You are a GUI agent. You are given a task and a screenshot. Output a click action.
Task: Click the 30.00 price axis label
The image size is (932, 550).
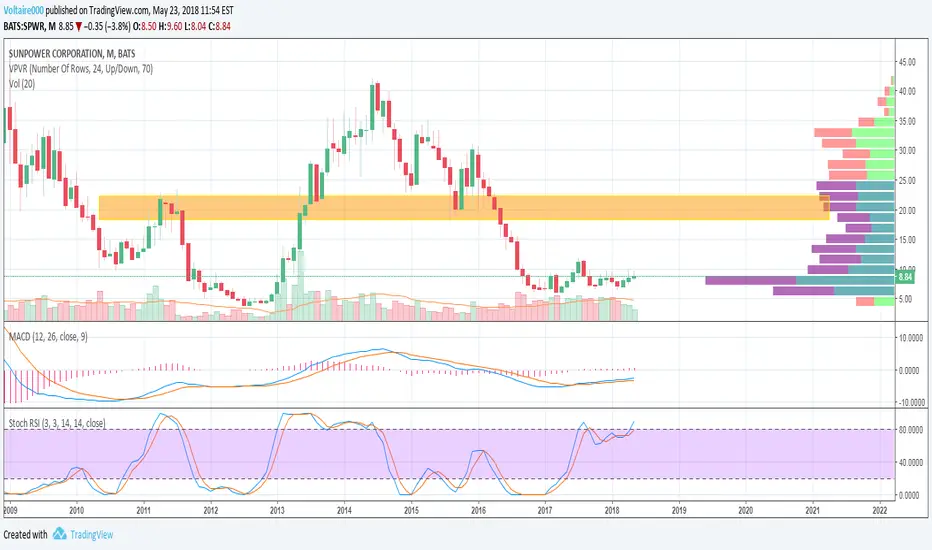906,150
